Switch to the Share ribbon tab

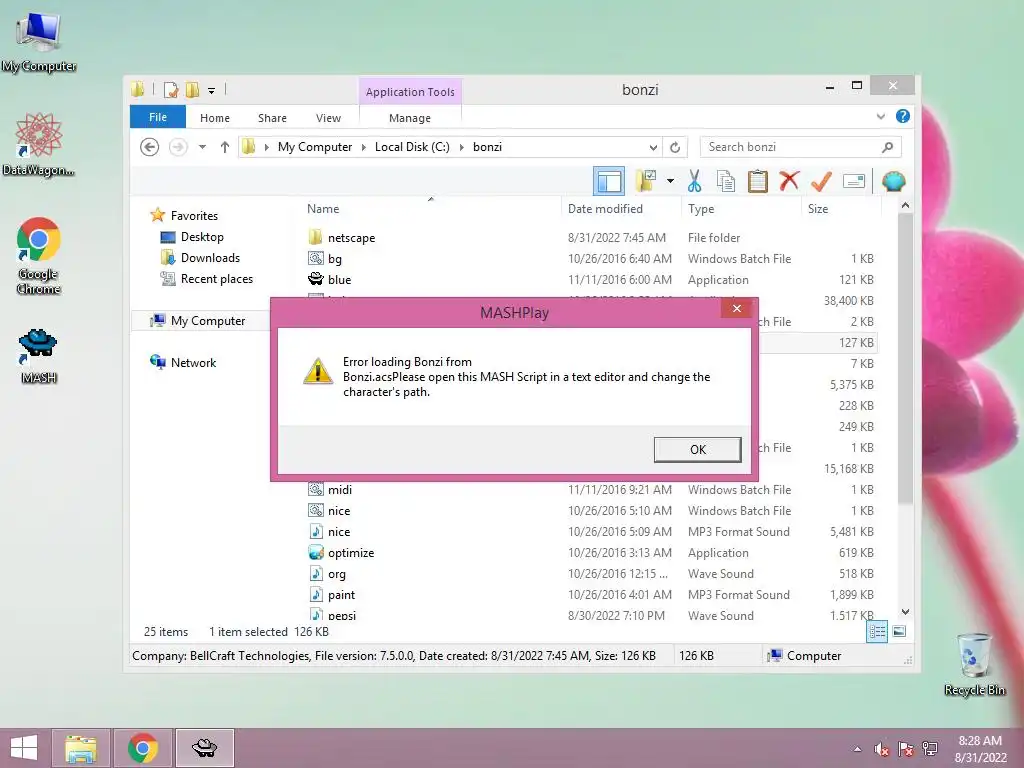[x=272, y=118]
